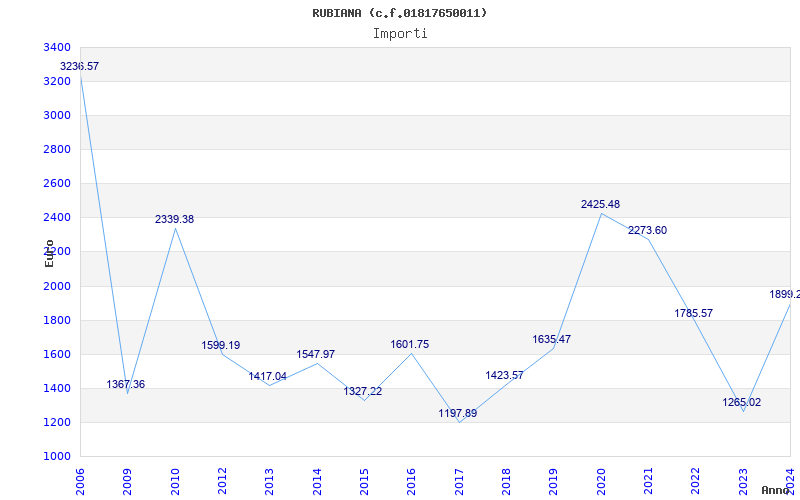Select the 2273.60 data label
The height and width of the screenshot is (500, 800).
click(x=647, y=231)
